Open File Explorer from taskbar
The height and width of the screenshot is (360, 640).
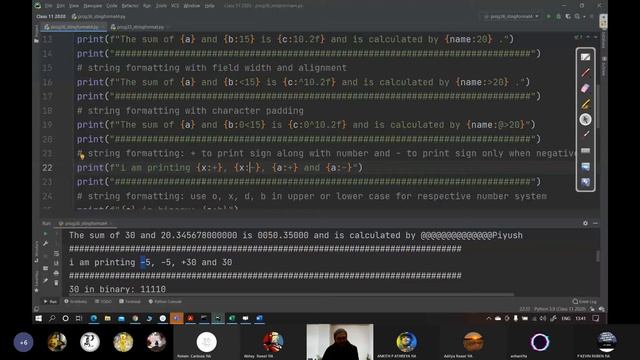(x=107, y=318)
